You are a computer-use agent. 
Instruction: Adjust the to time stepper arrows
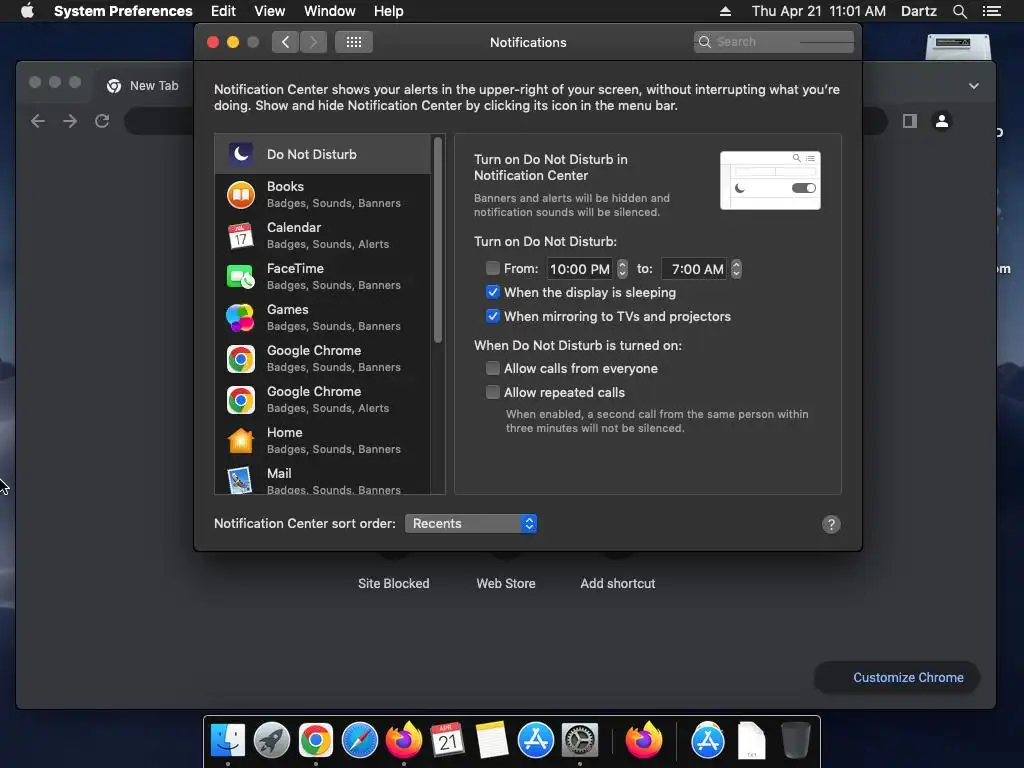pos(736,268)
